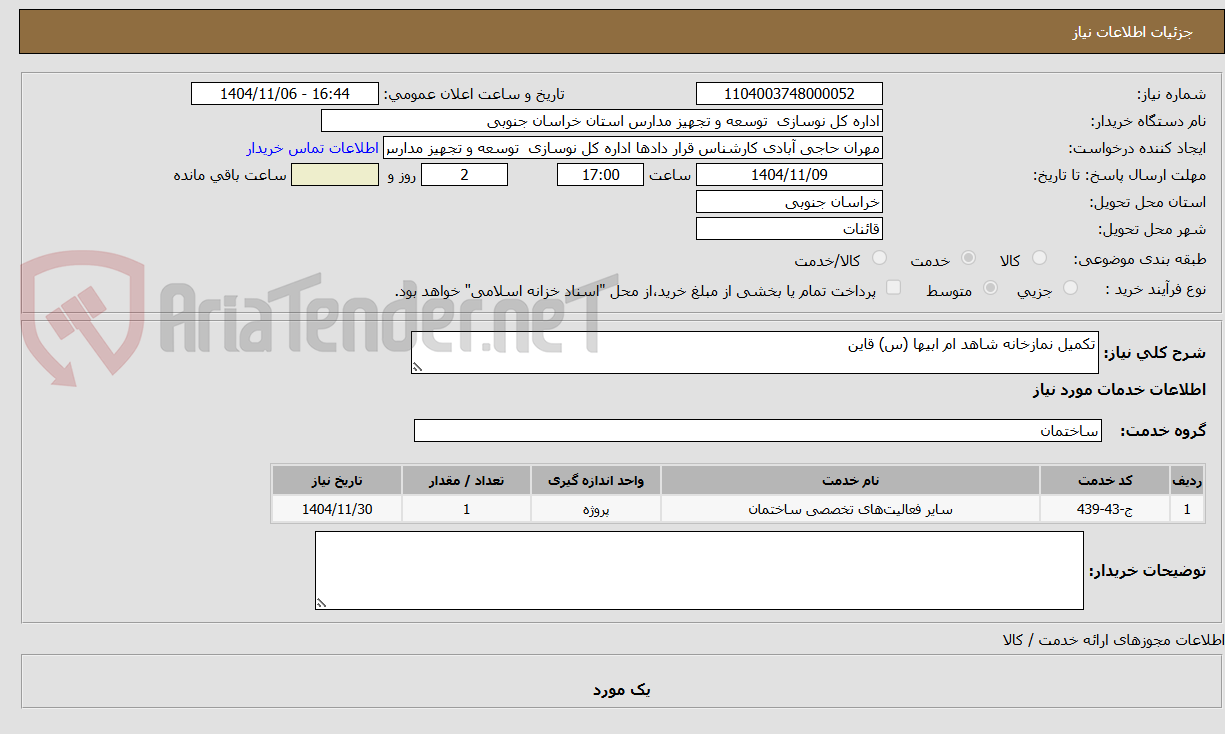Select the جزیی purchase type radio
1225x734 pixels.
click(x=1071, y=288)
